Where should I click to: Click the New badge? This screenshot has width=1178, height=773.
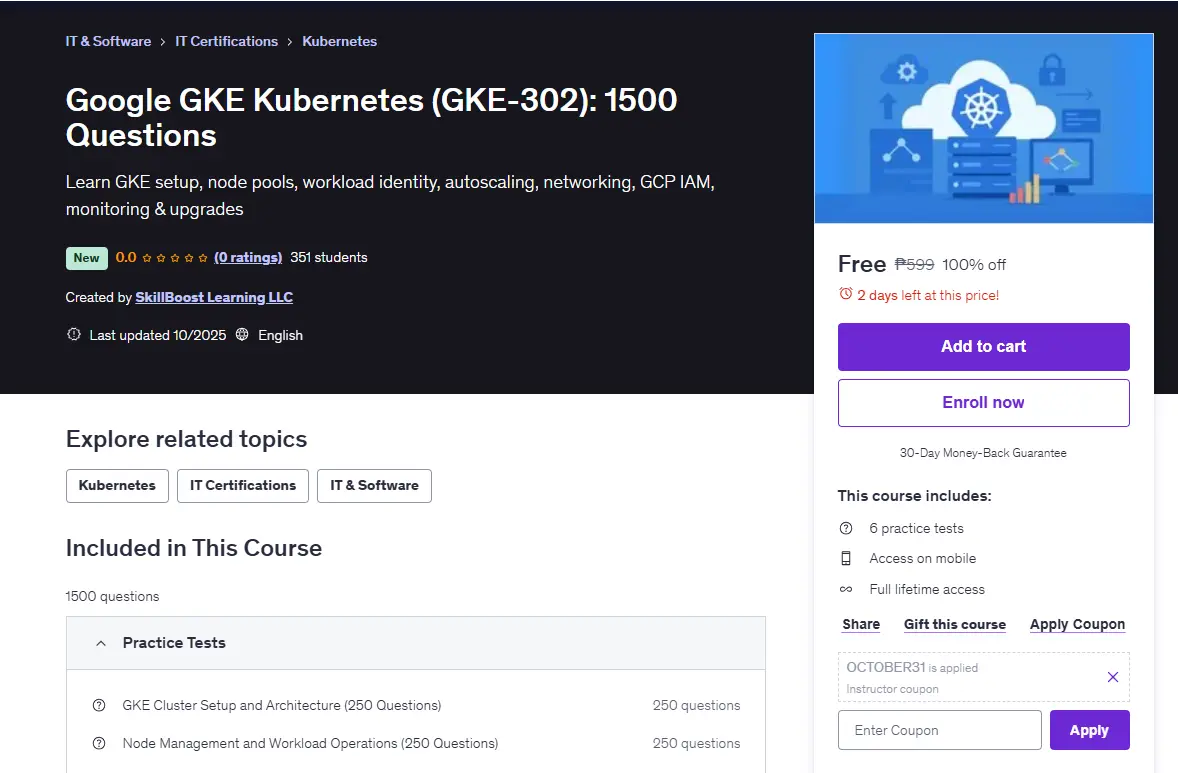coord(86,258)
